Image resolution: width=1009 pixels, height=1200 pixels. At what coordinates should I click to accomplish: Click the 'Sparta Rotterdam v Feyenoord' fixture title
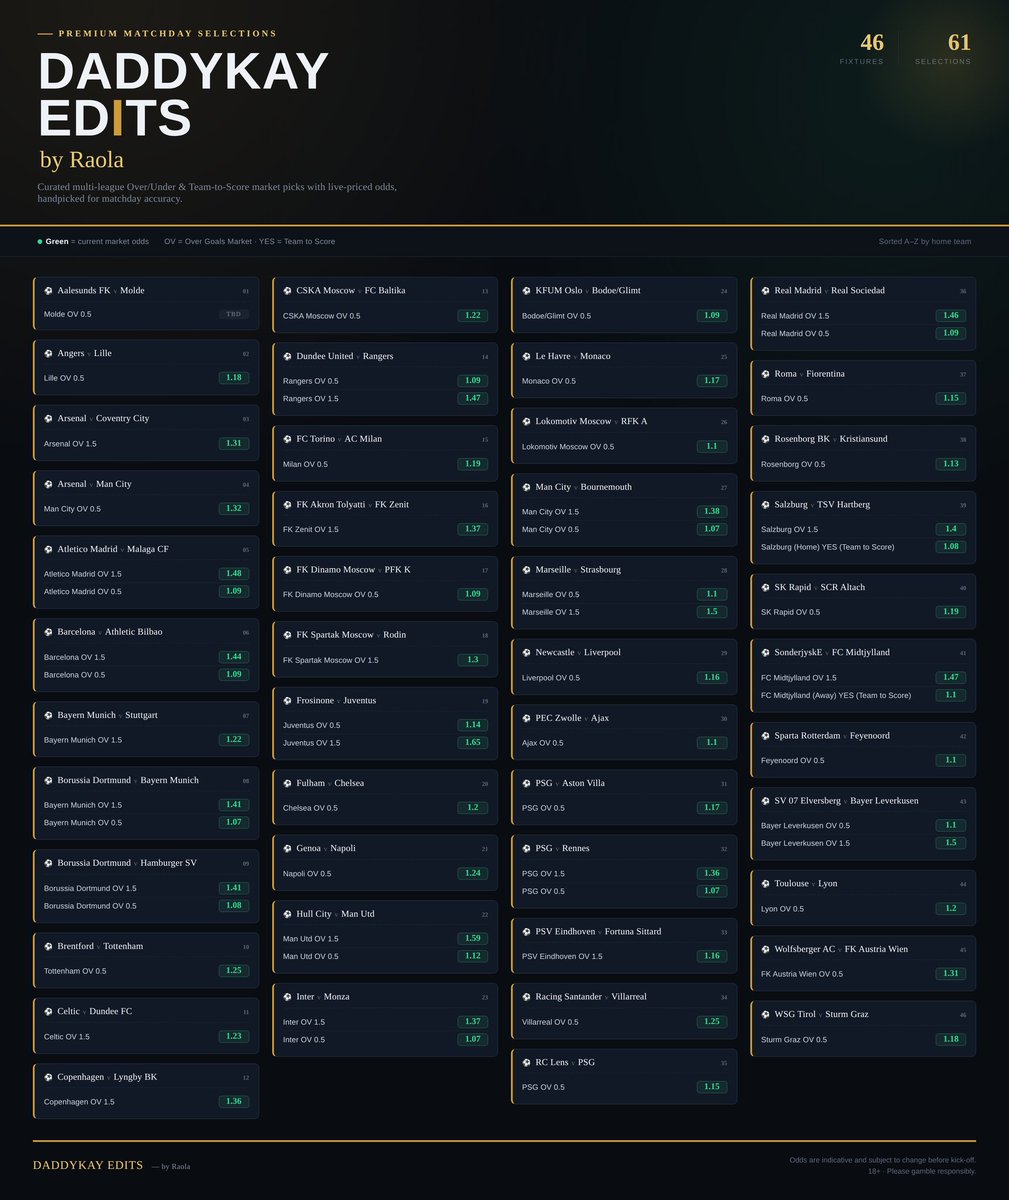point(832,735)
